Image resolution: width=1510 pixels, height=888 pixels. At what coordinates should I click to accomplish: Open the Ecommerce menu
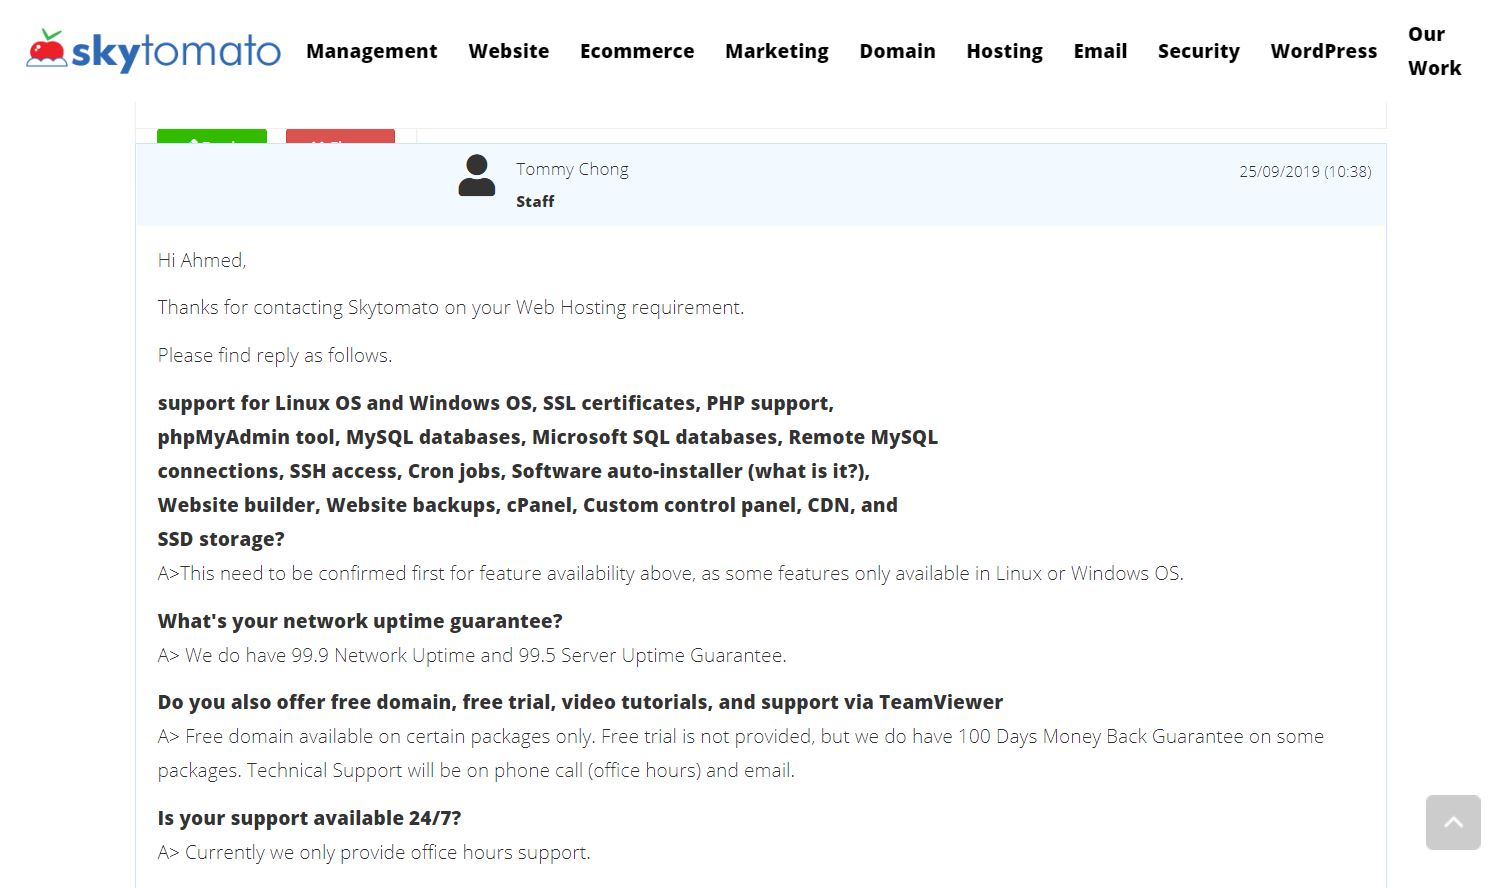click(637, 51)
